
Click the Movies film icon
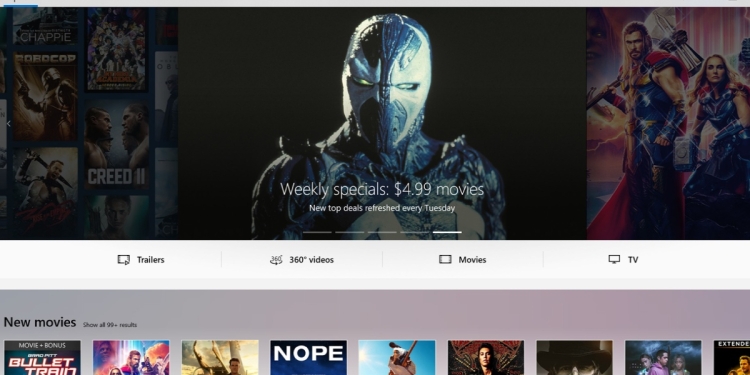point(445,259)
